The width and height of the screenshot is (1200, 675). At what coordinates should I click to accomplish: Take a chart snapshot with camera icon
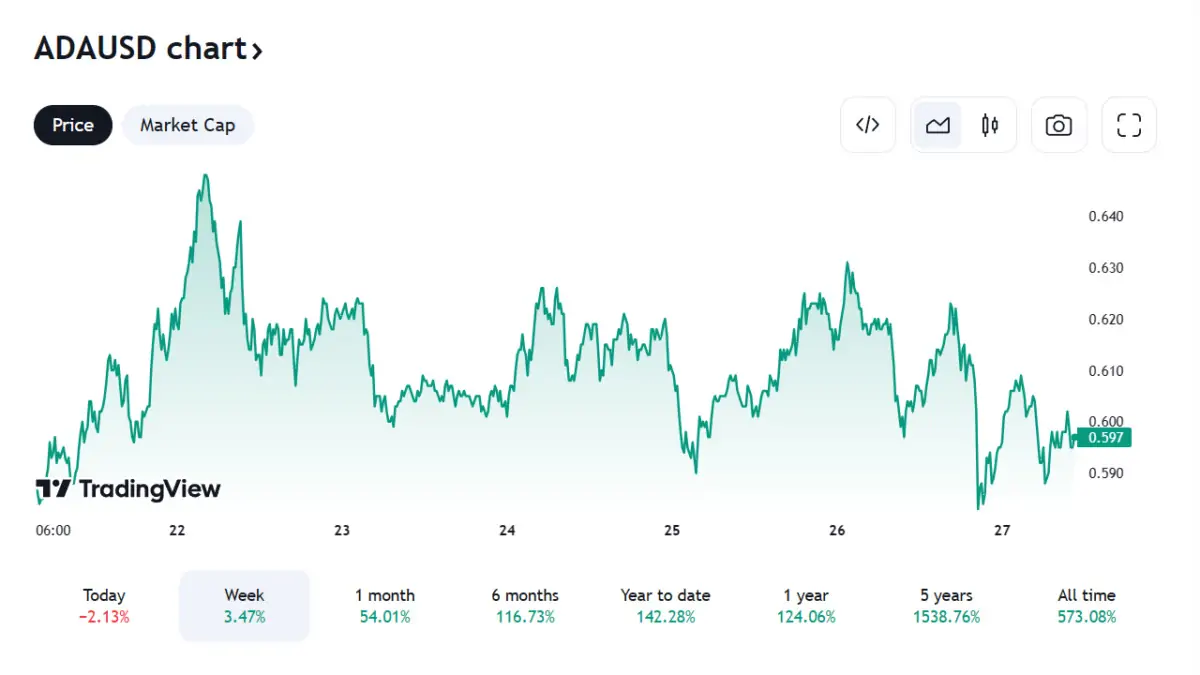coord(1059,125)
